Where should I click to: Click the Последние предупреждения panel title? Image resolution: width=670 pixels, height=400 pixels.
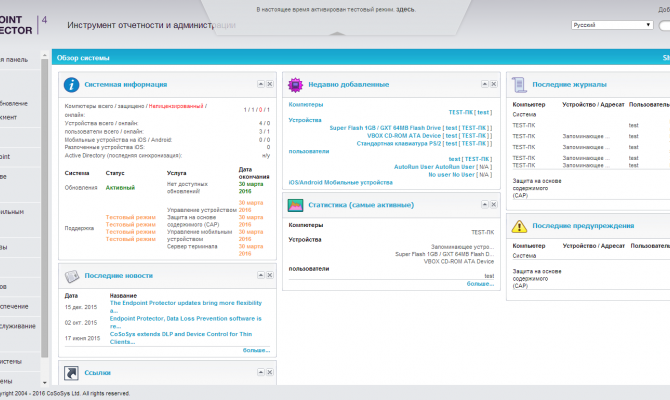pyautogui.click(x=583, y=226)
